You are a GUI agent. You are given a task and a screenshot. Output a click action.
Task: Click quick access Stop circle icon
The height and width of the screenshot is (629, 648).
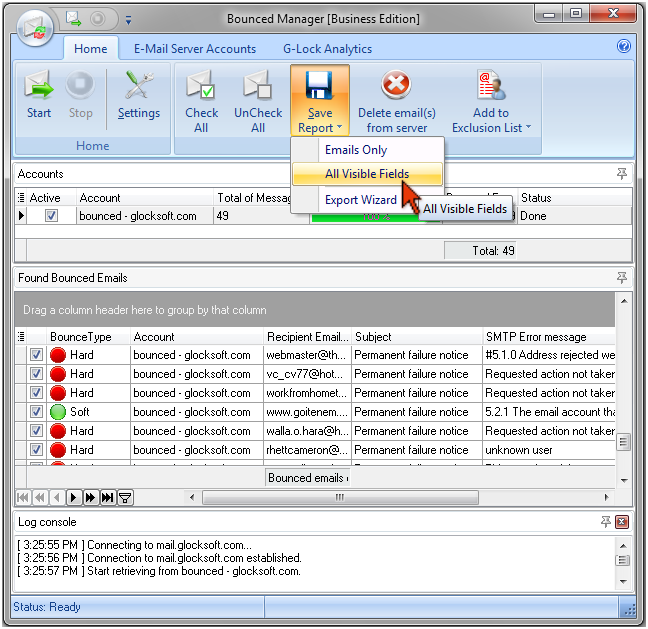pyautogui.click(x=98, y=19)
